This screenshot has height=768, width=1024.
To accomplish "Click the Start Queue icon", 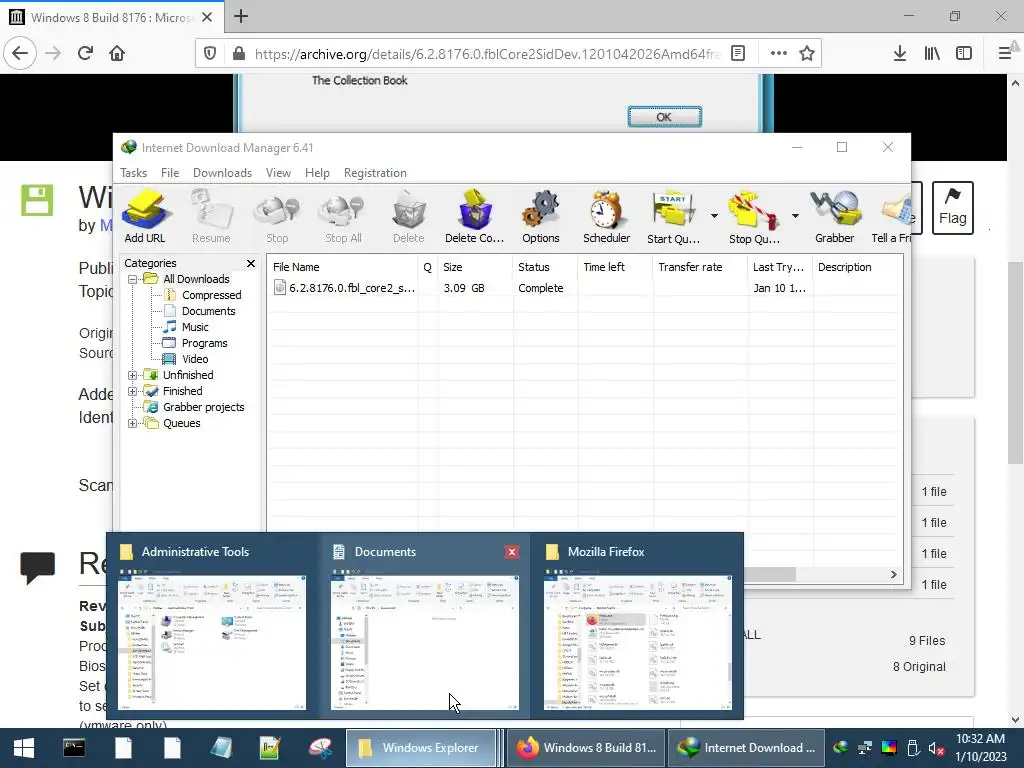I will tap(673, 216).
